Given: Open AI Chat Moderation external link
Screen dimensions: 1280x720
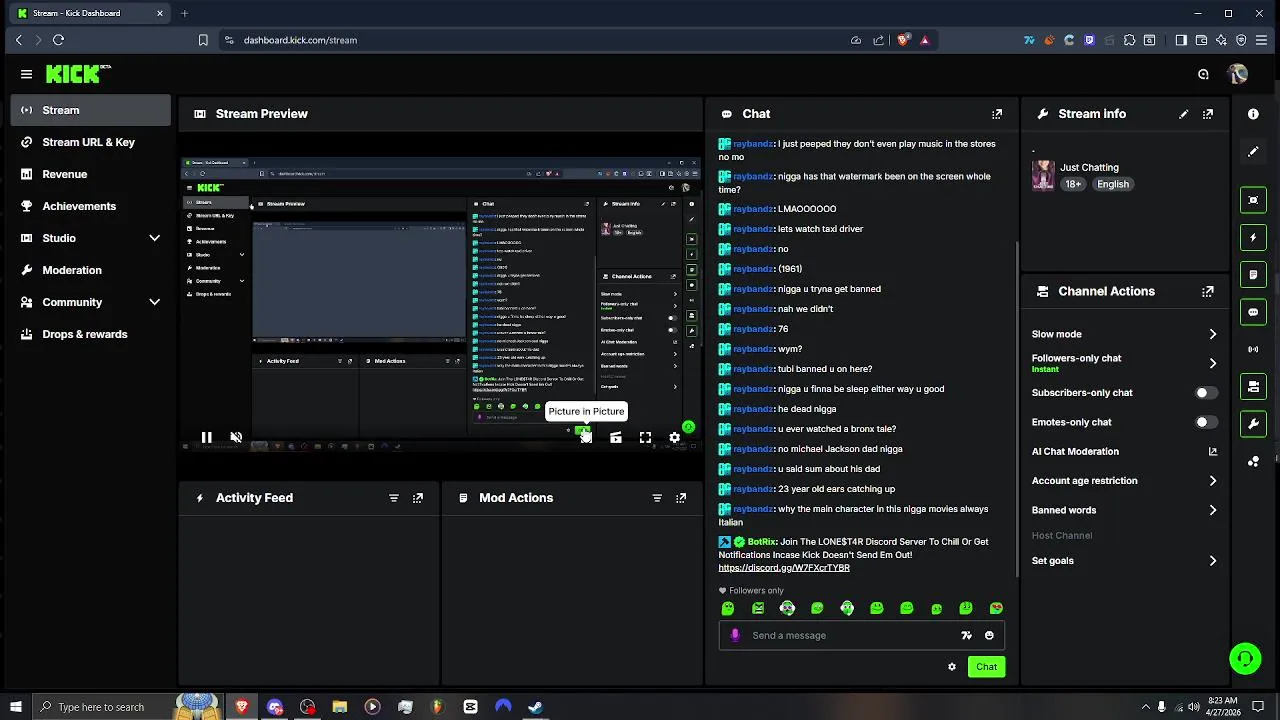Looking at the screenshot, I should [x=1213, y=452].
